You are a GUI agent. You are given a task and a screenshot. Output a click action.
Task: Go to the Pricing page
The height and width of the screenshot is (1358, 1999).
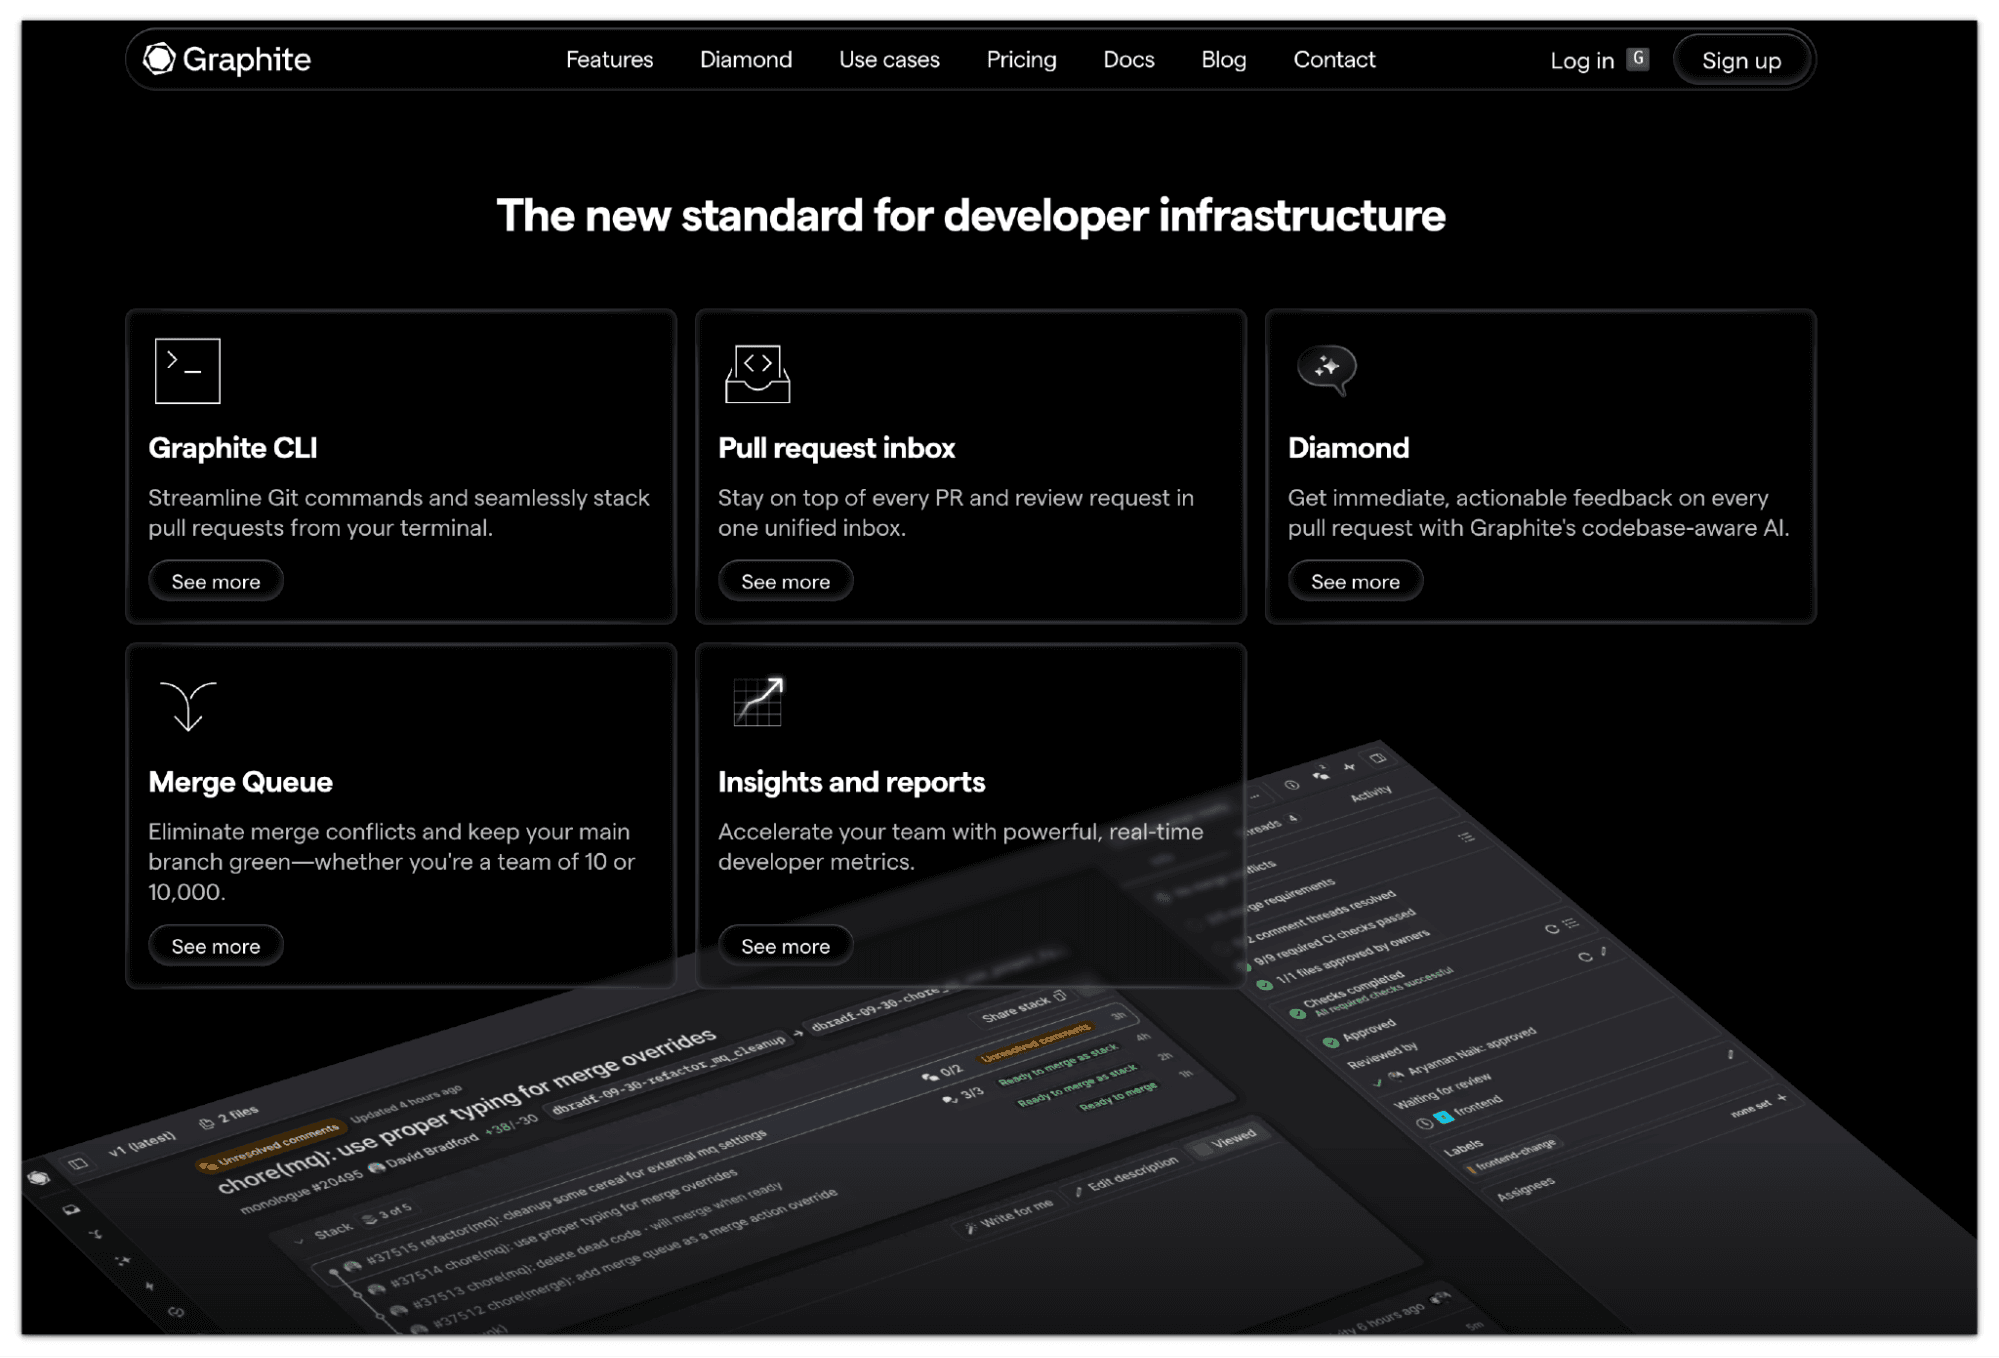[1020, 60]
